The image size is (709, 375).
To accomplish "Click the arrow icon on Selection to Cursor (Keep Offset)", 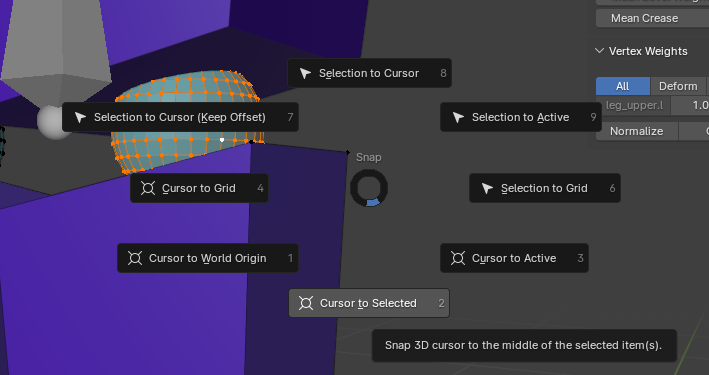I will [x=80, y=117].
